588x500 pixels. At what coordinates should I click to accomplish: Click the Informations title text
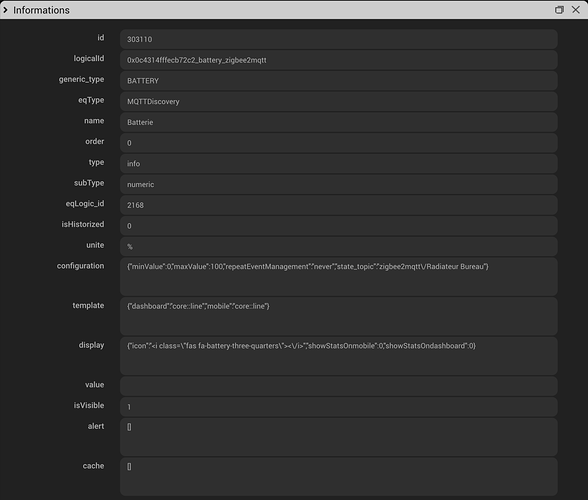41,10
